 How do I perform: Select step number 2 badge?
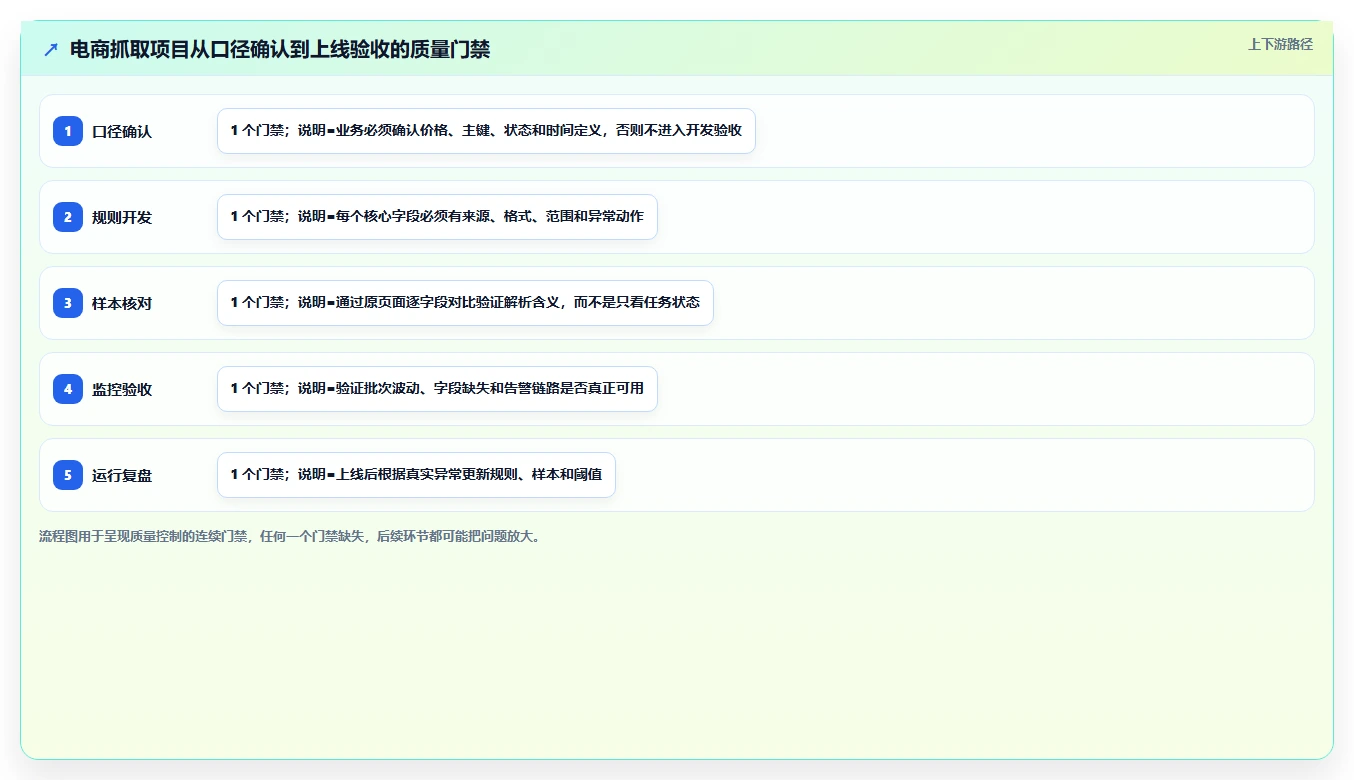click(68, 217)
